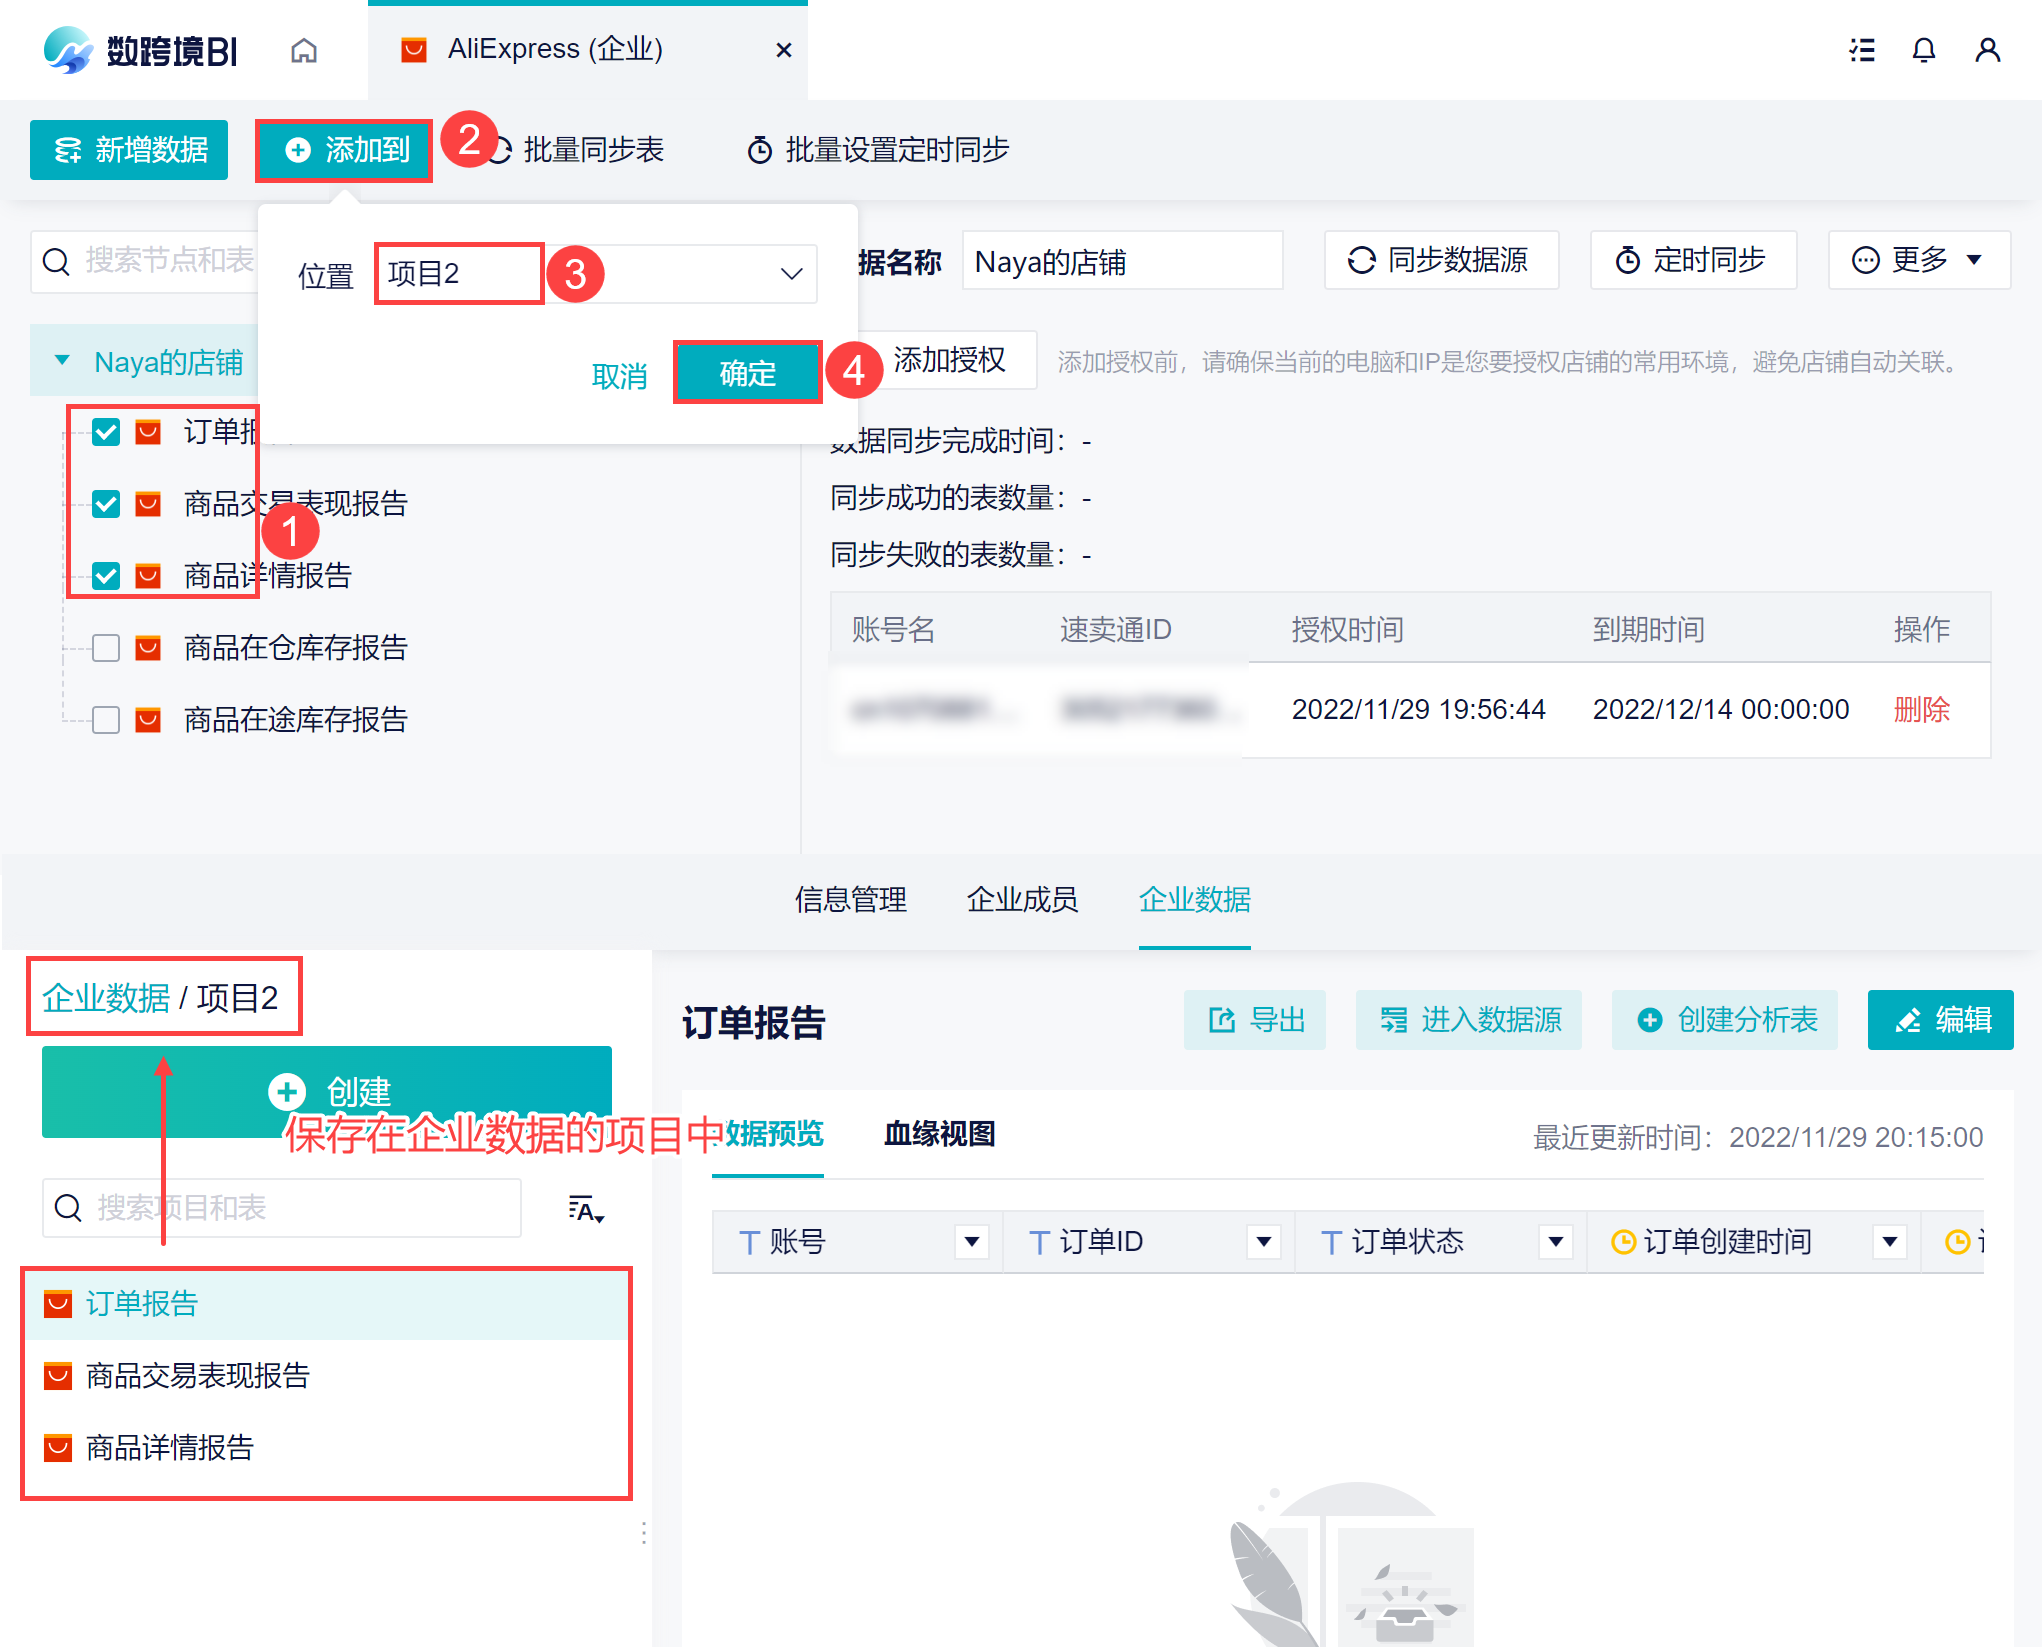The height and width of the screenshot is (1647, 2042).
Task: Open the user profile icon
Action: pos(1988,50)
